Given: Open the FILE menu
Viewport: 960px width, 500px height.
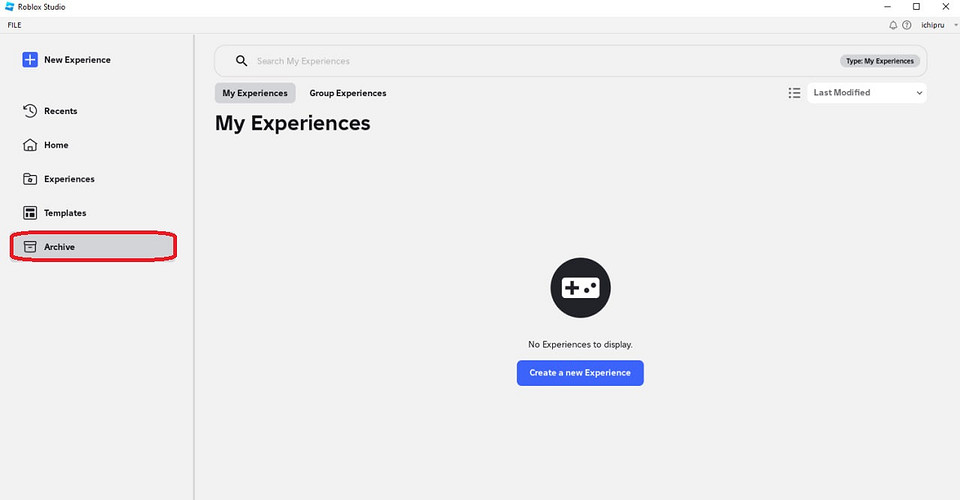Looking at the screenshot, I should click(14, 25).
